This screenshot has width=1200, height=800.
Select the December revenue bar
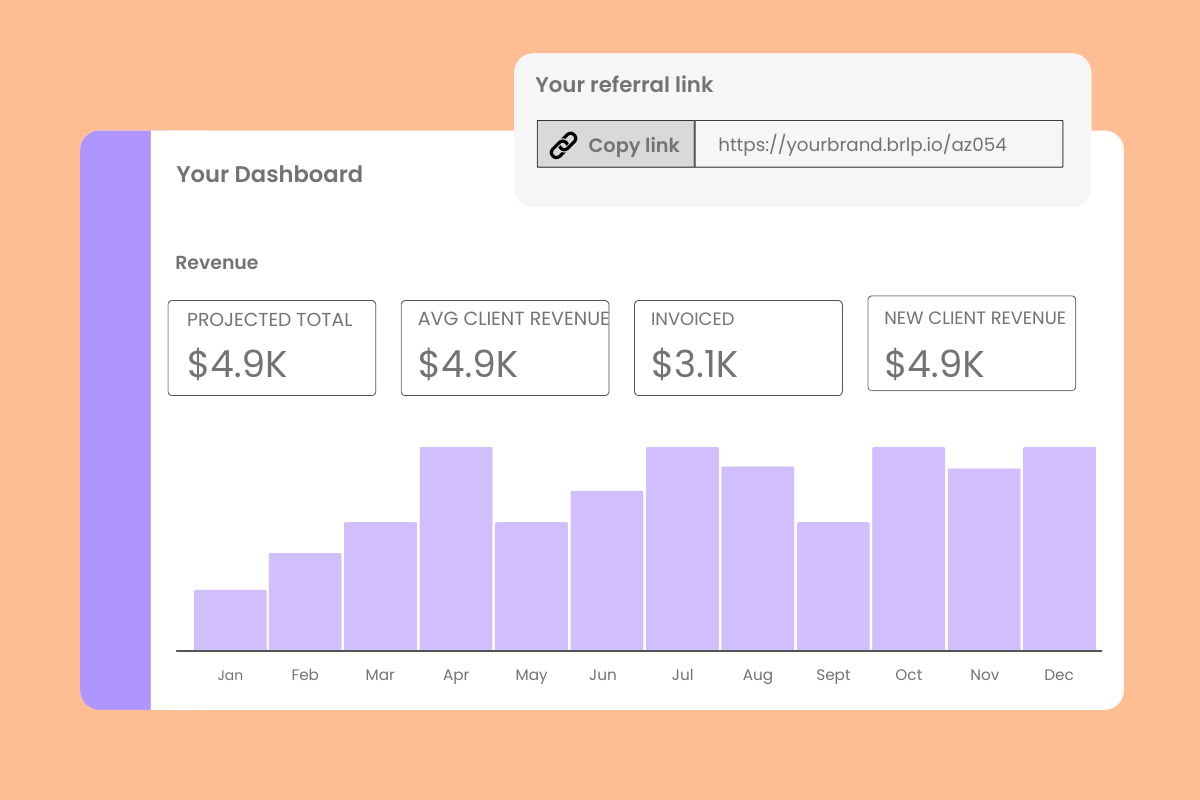1059,548
